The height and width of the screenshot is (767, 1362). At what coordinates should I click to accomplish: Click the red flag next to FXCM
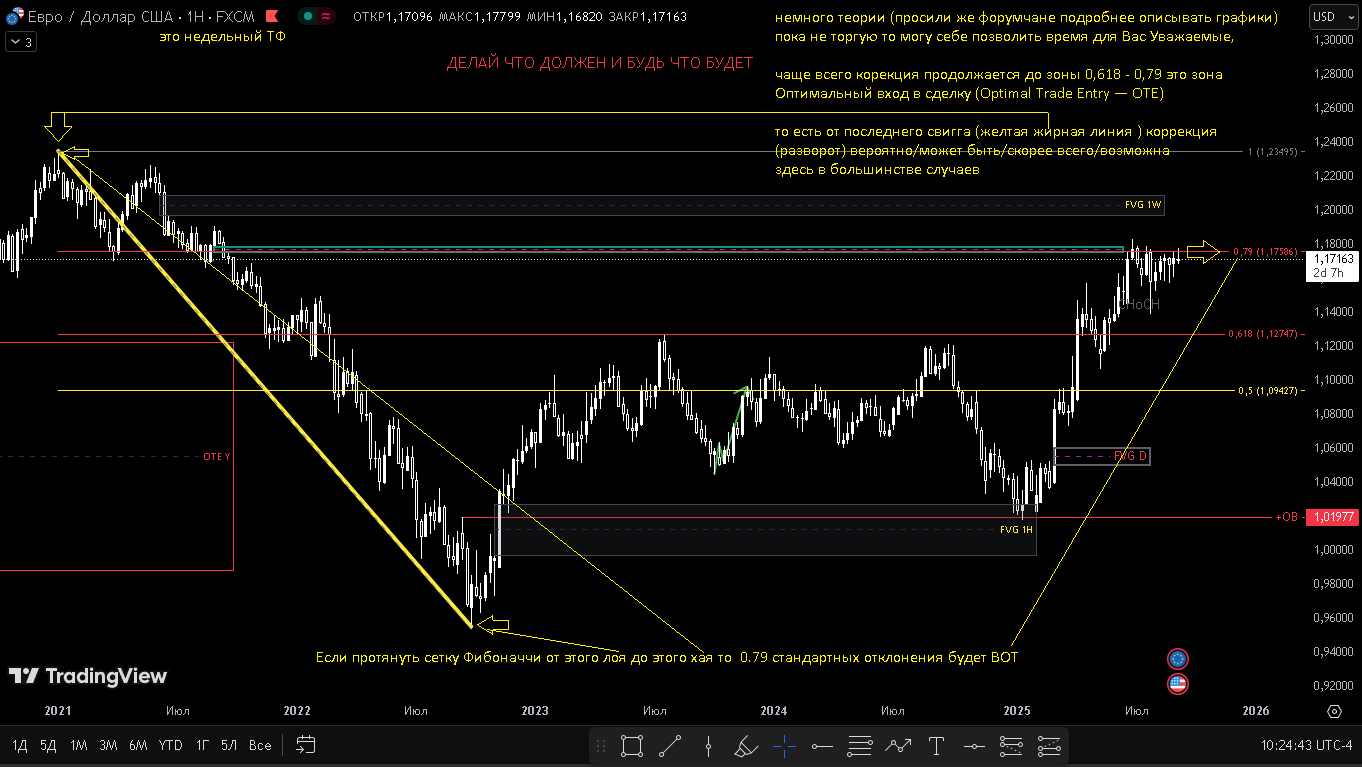(x=271, y=17)
